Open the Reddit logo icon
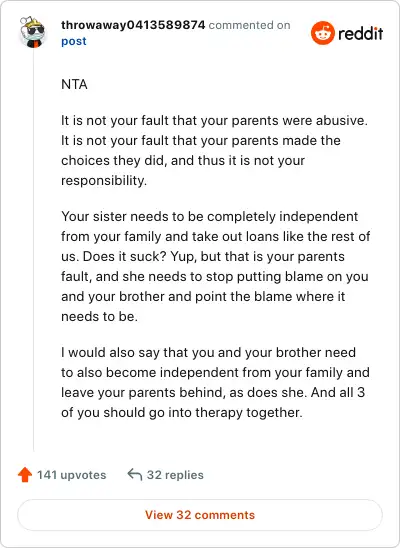This screenshot has height=548, width=400. pyautogui.click(x=323, y=33)
